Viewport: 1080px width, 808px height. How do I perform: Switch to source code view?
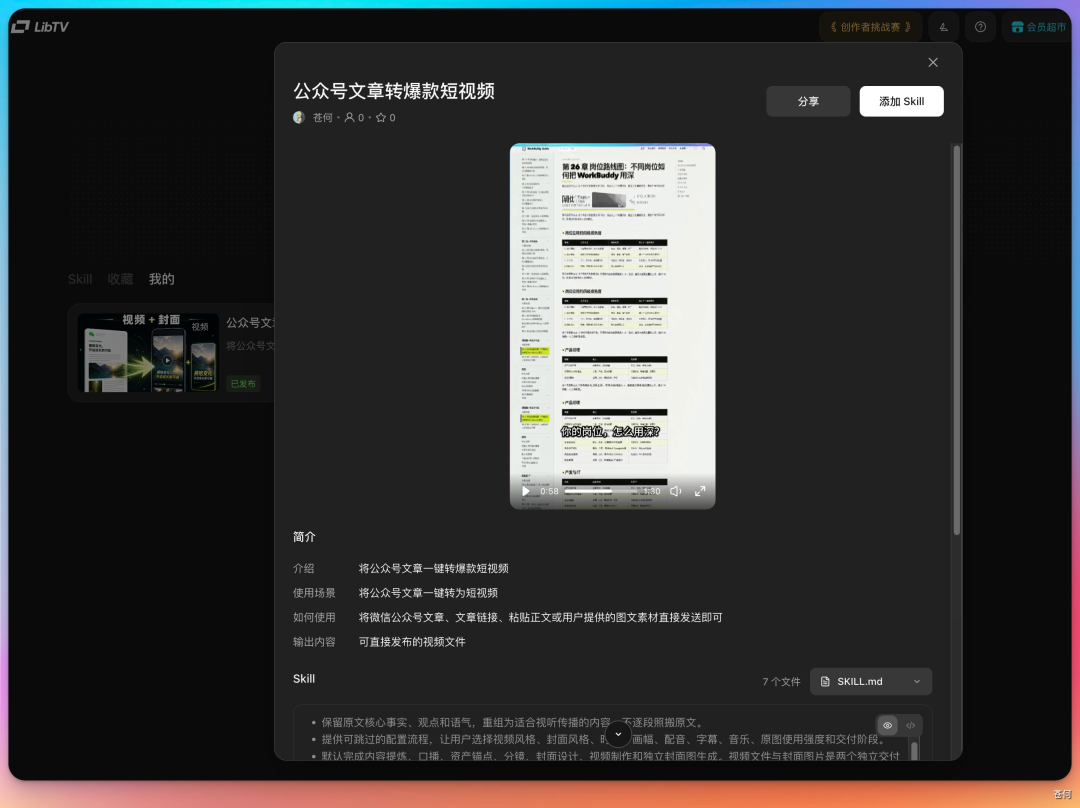[911, 725]
